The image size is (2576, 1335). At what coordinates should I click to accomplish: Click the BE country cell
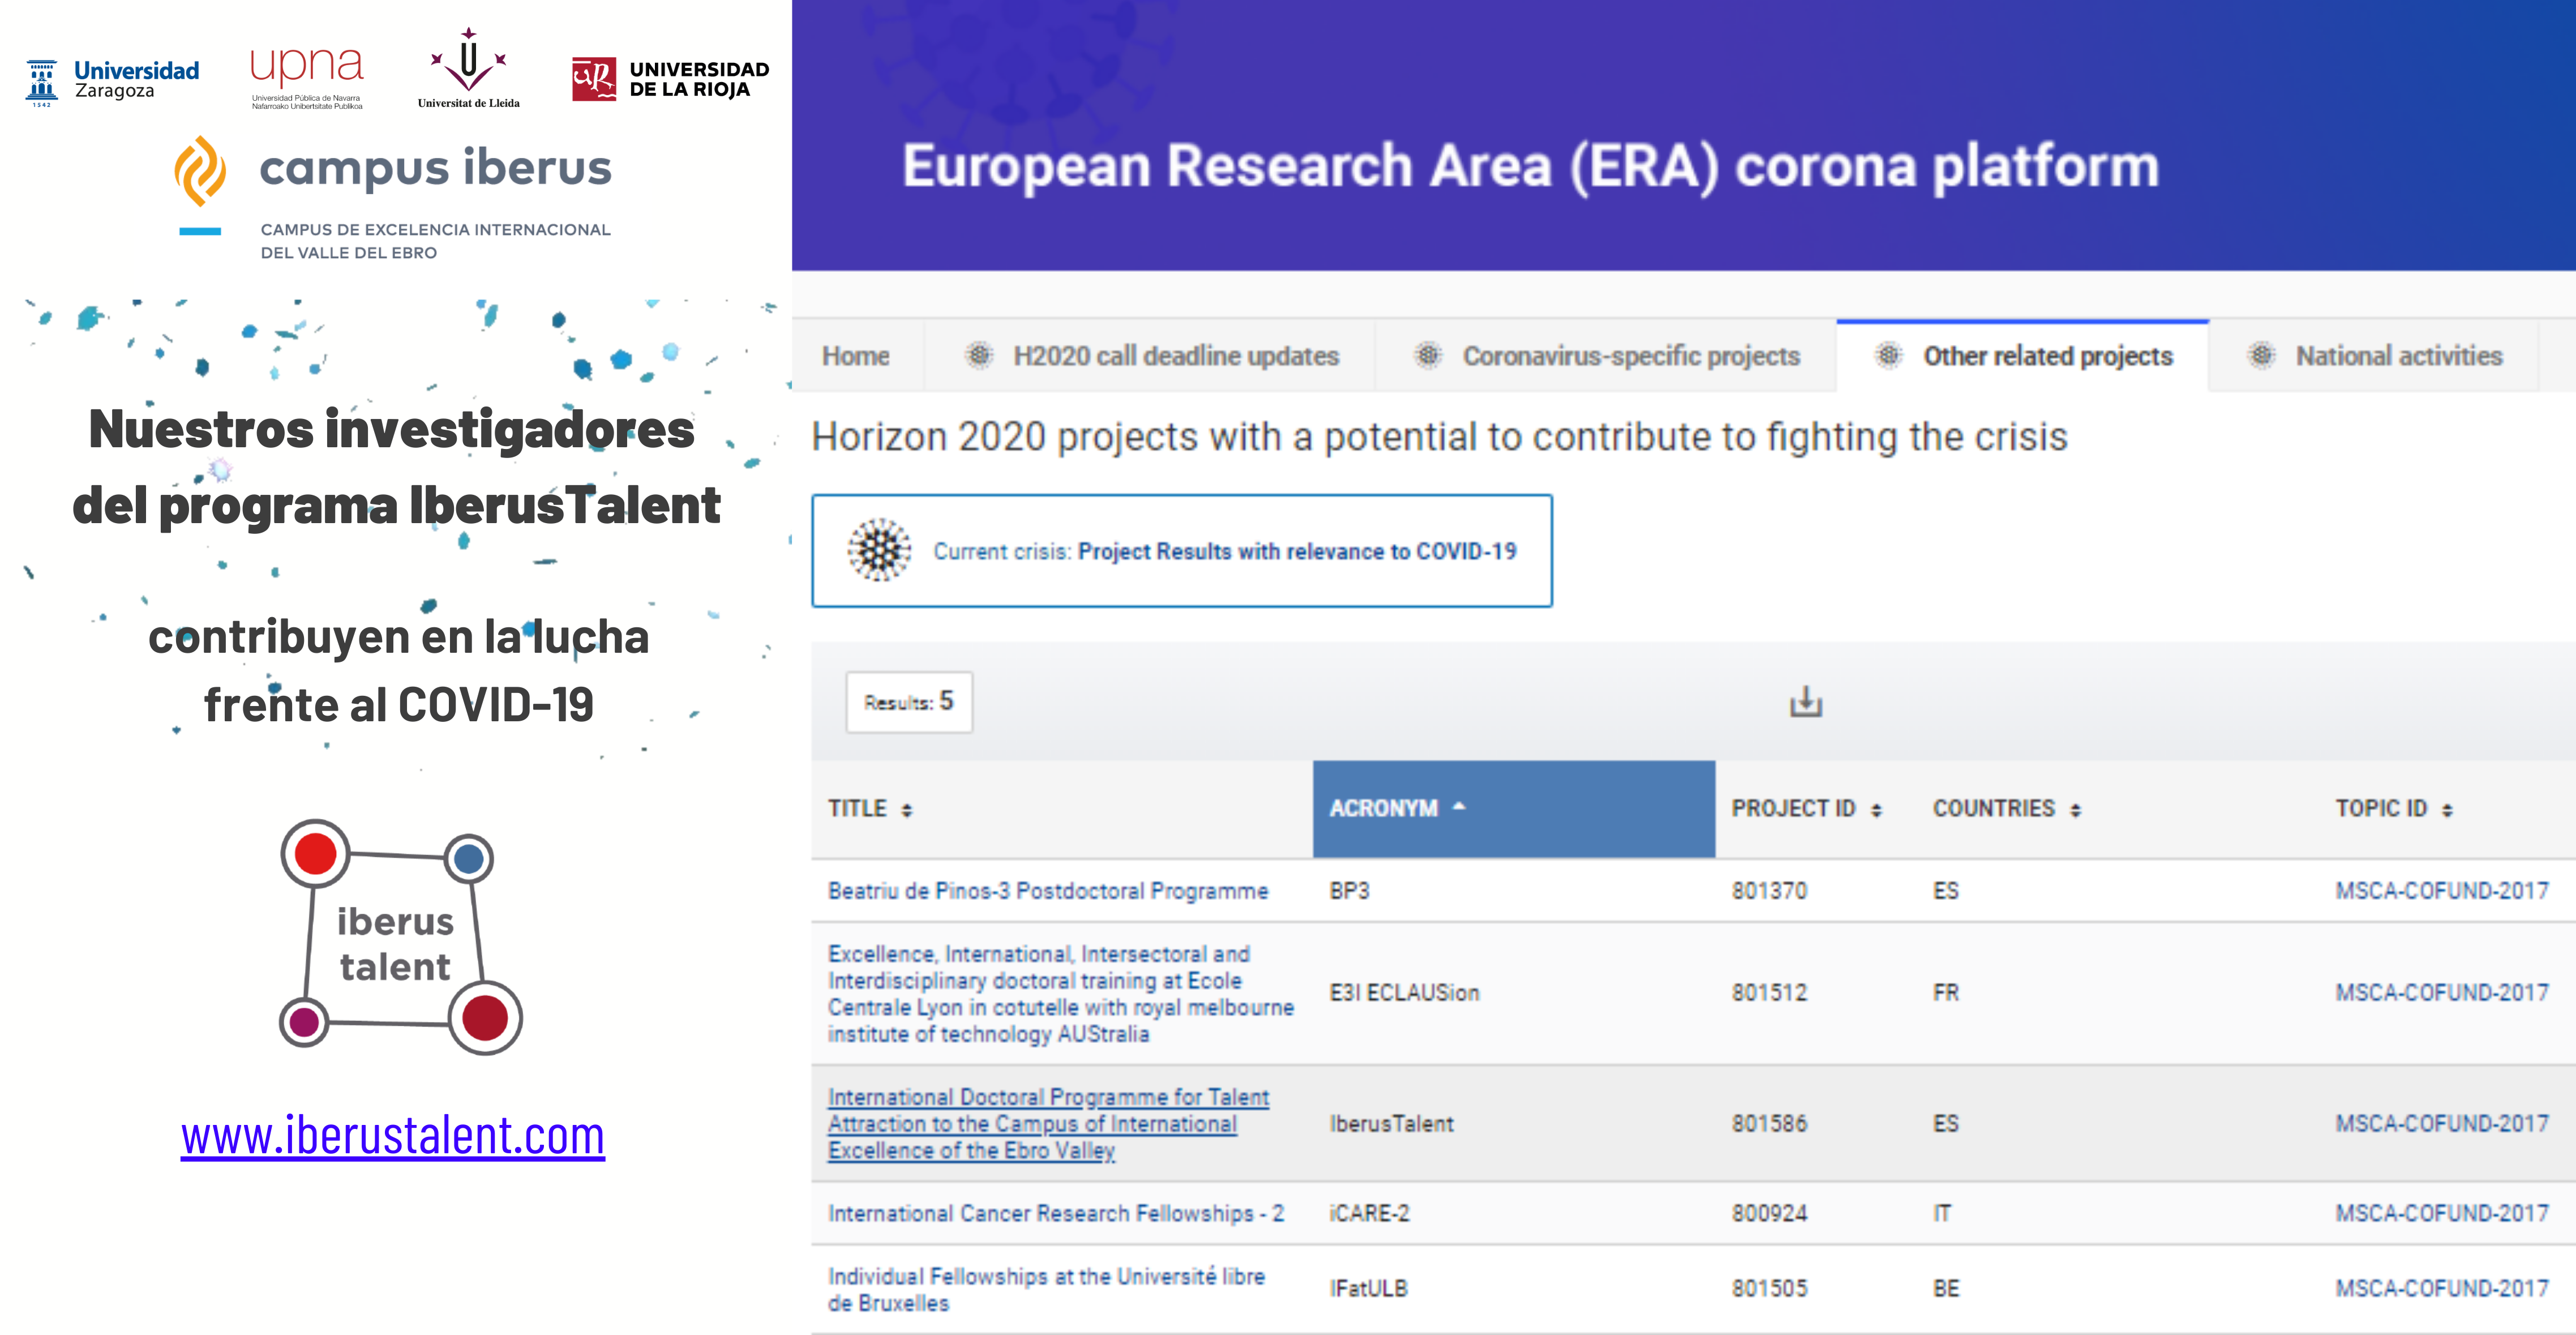[x=1945, y=1289]
